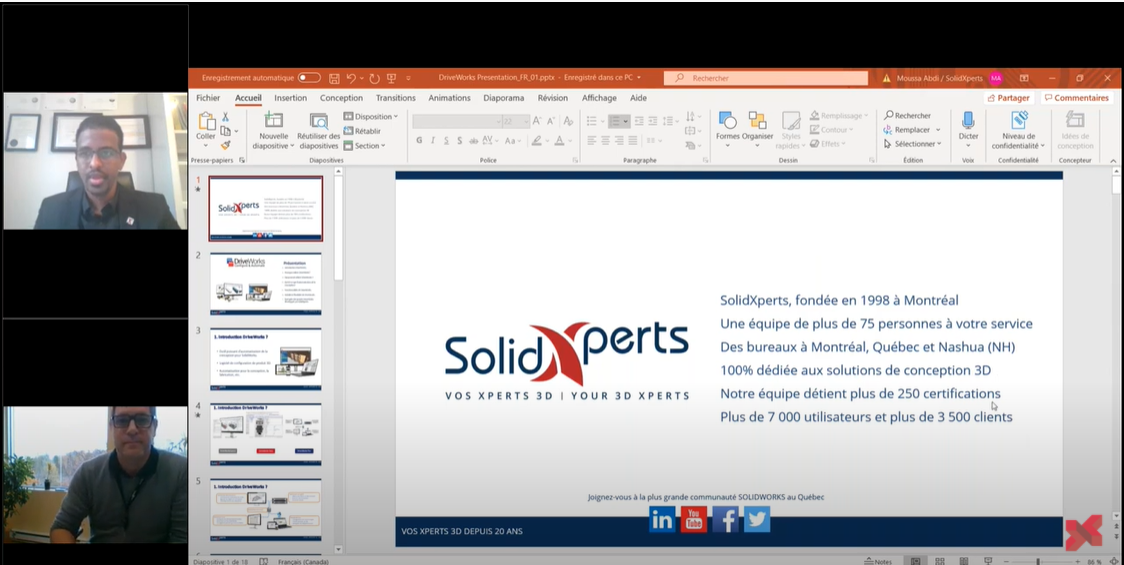This screenshot has height=565, width=1124.
Task: Expand the Remplacer dropdown arrow
Action: [x=938, y=130]
